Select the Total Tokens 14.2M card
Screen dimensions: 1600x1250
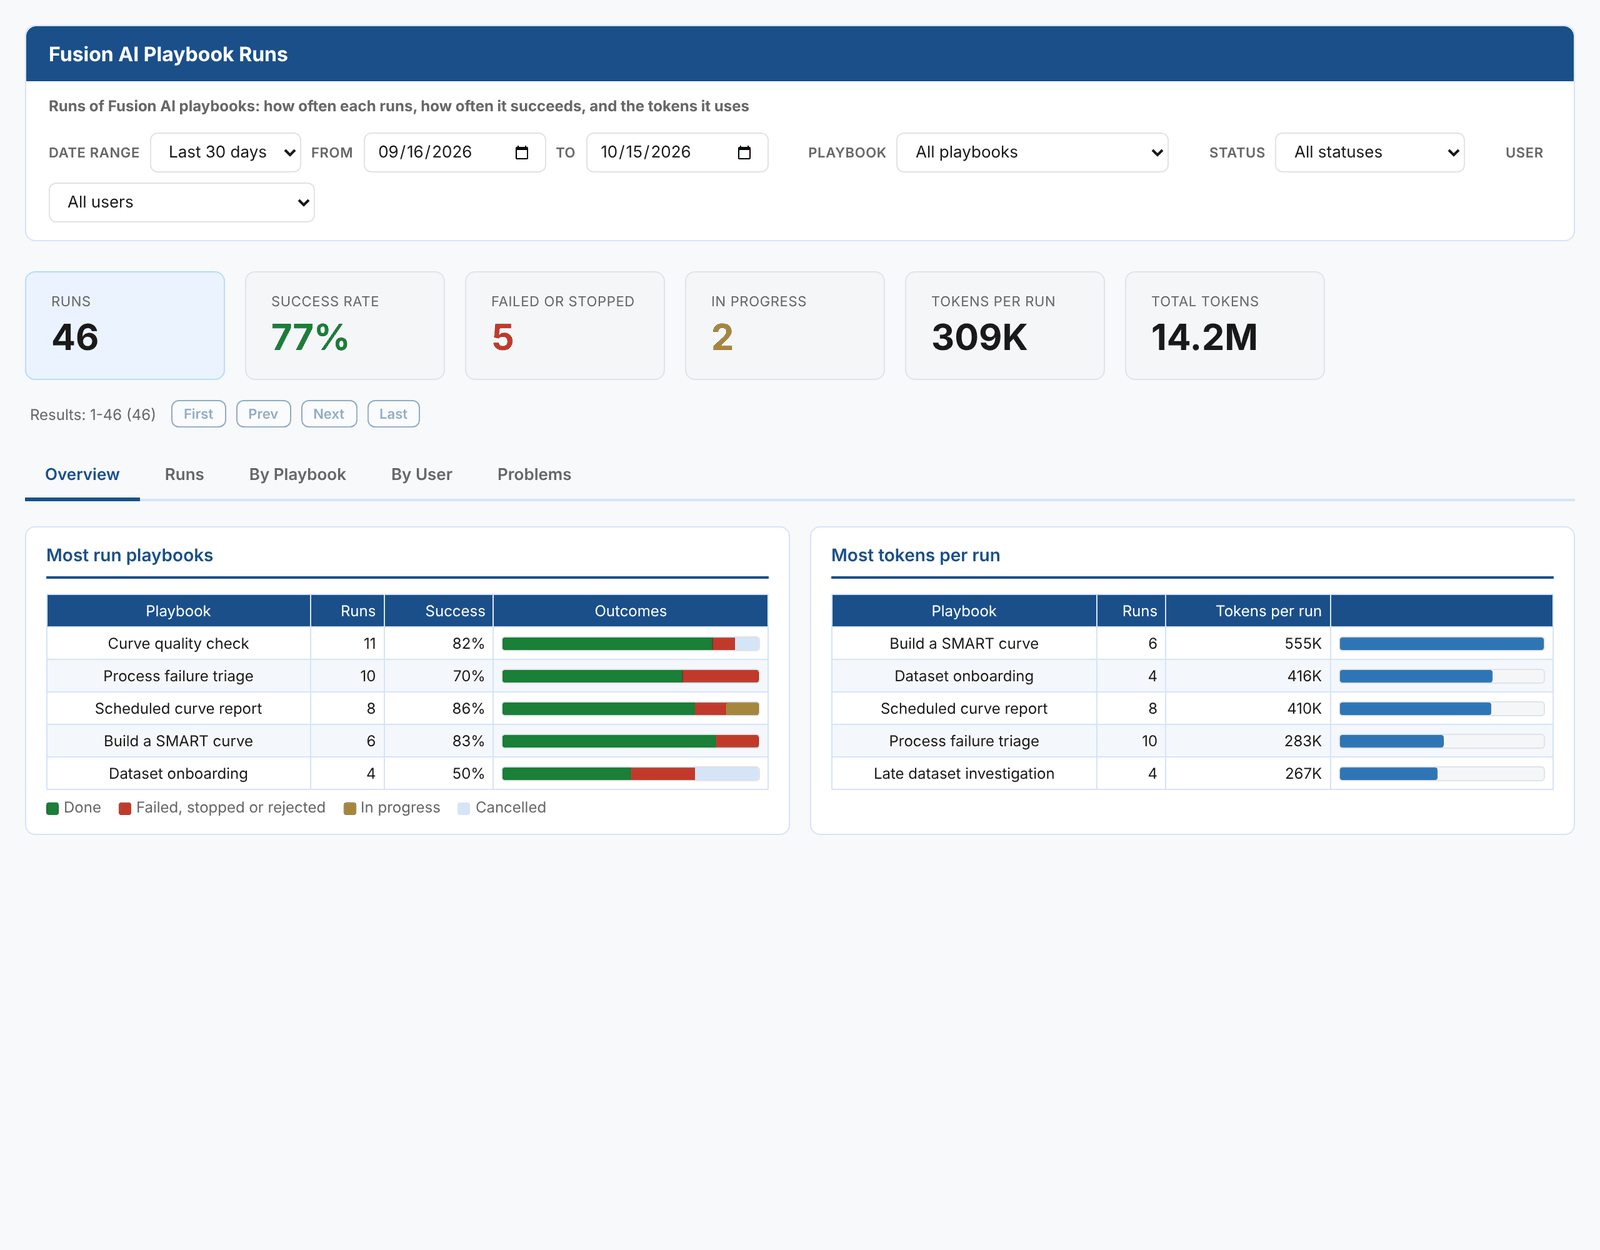1225,326
